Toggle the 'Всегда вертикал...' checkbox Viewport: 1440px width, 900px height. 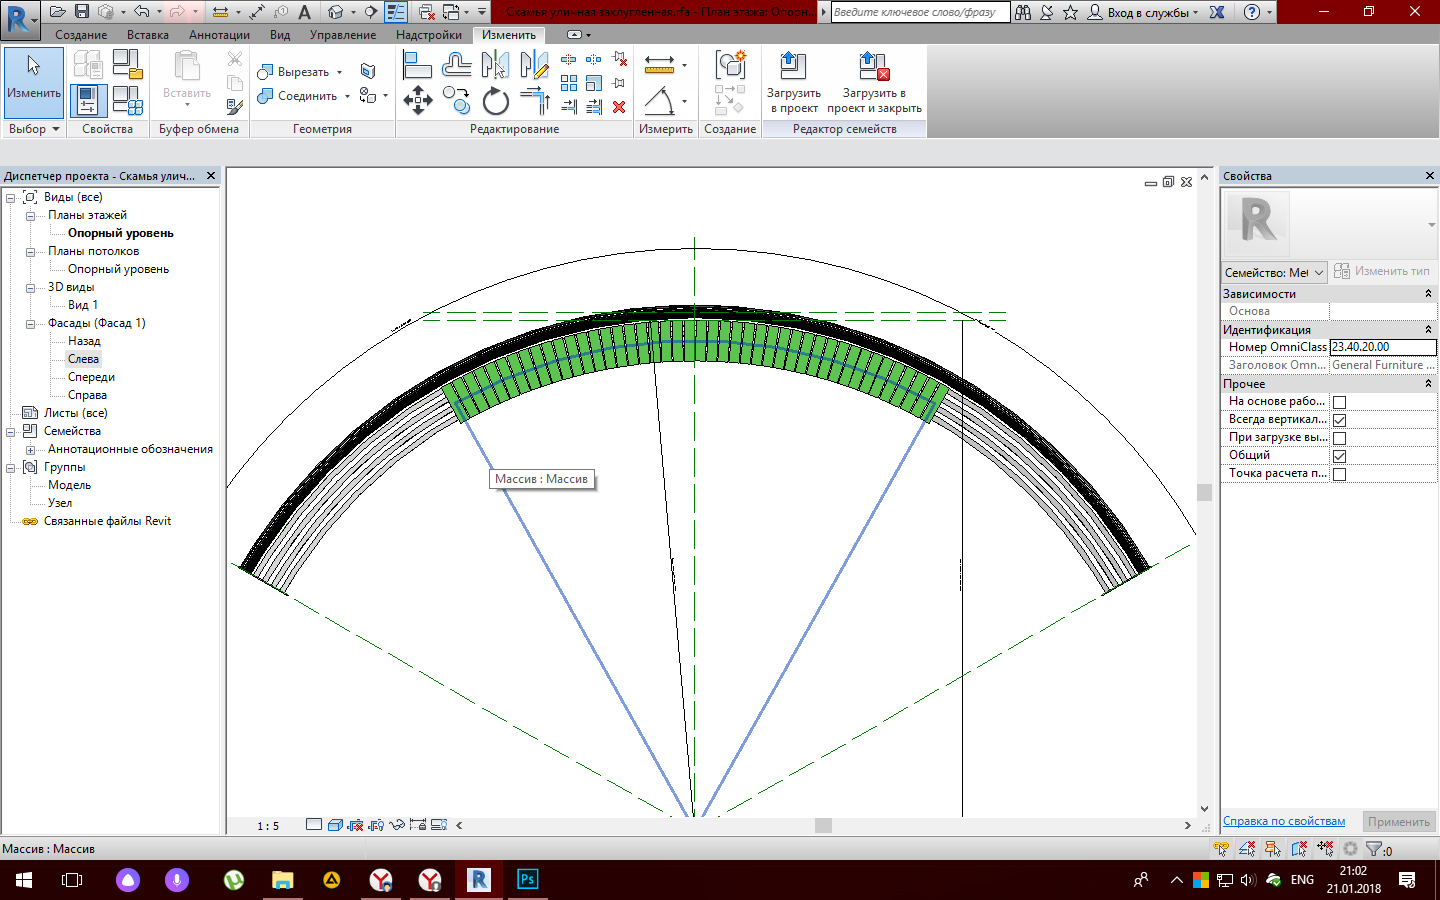click(1339, 420)
